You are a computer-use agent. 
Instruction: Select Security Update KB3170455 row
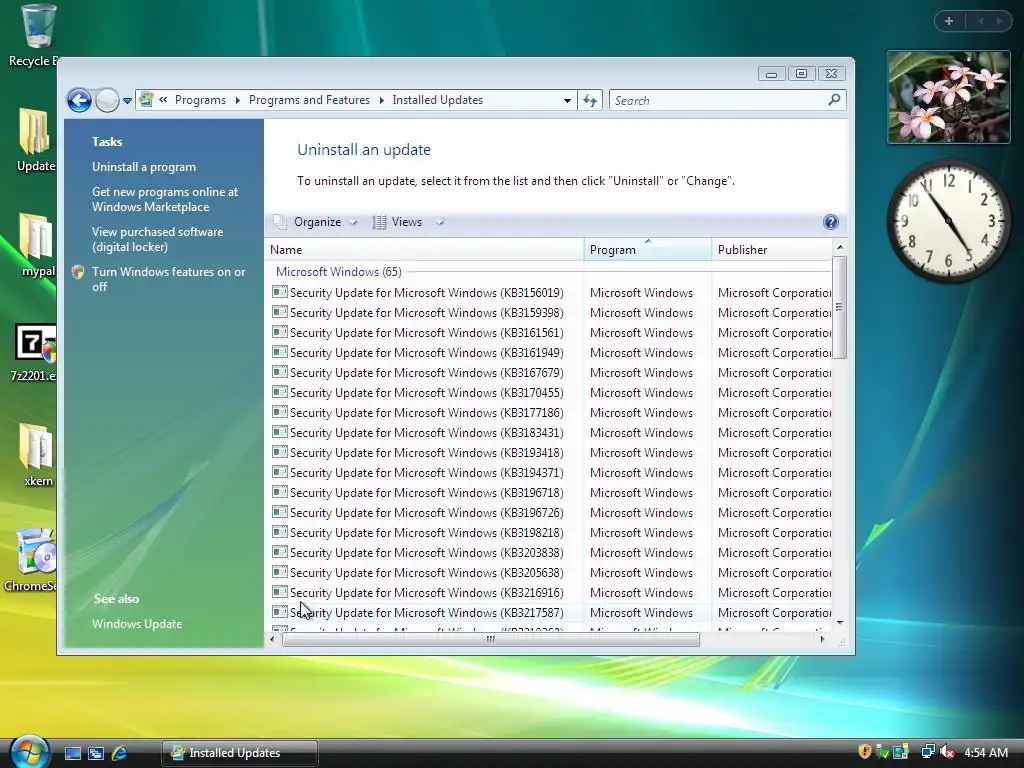point(551,392)
